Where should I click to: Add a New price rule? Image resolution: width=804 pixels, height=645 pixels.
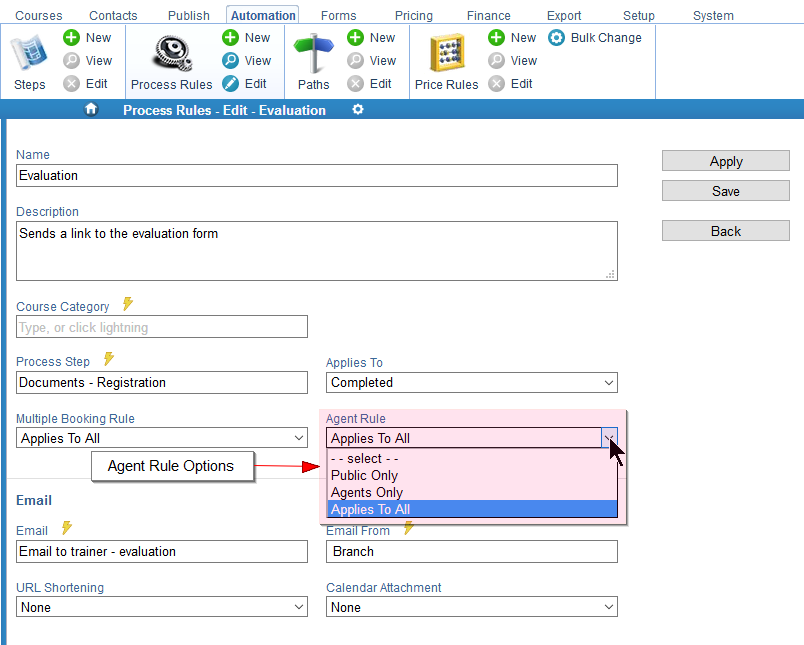tap(512, 37)
